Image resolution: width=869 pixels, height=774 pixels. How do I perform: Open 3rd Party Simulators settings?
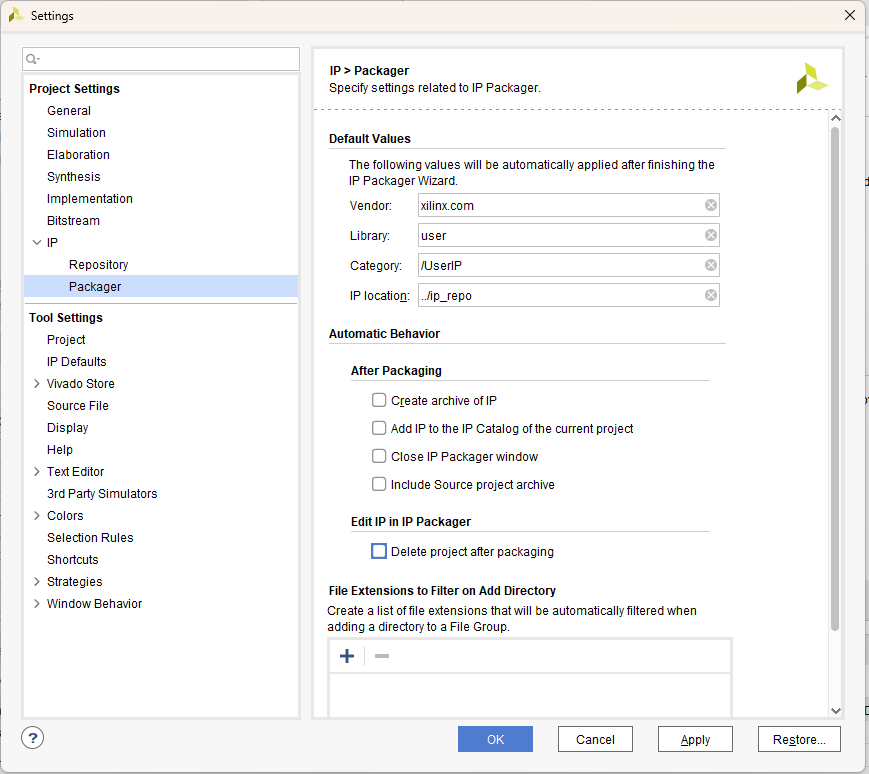point(102,494)
